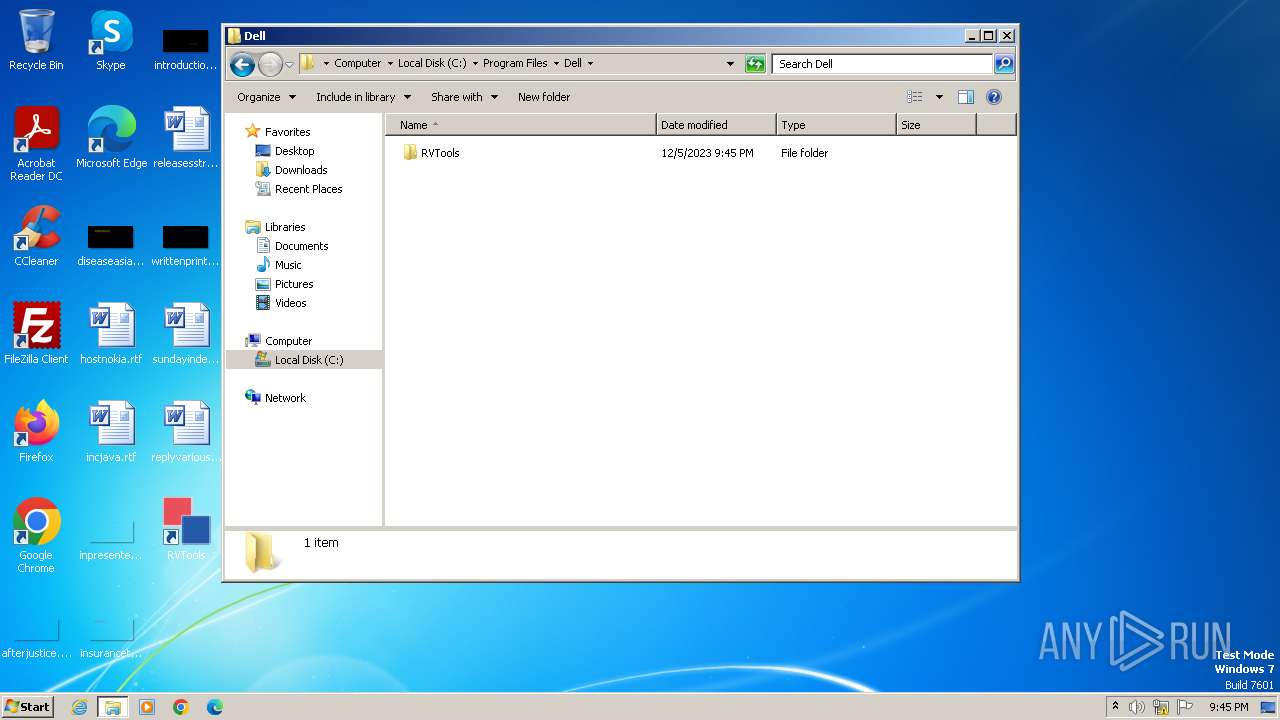
Task: Click Computer in the address breadcrumb
Action: coord(357,63)
